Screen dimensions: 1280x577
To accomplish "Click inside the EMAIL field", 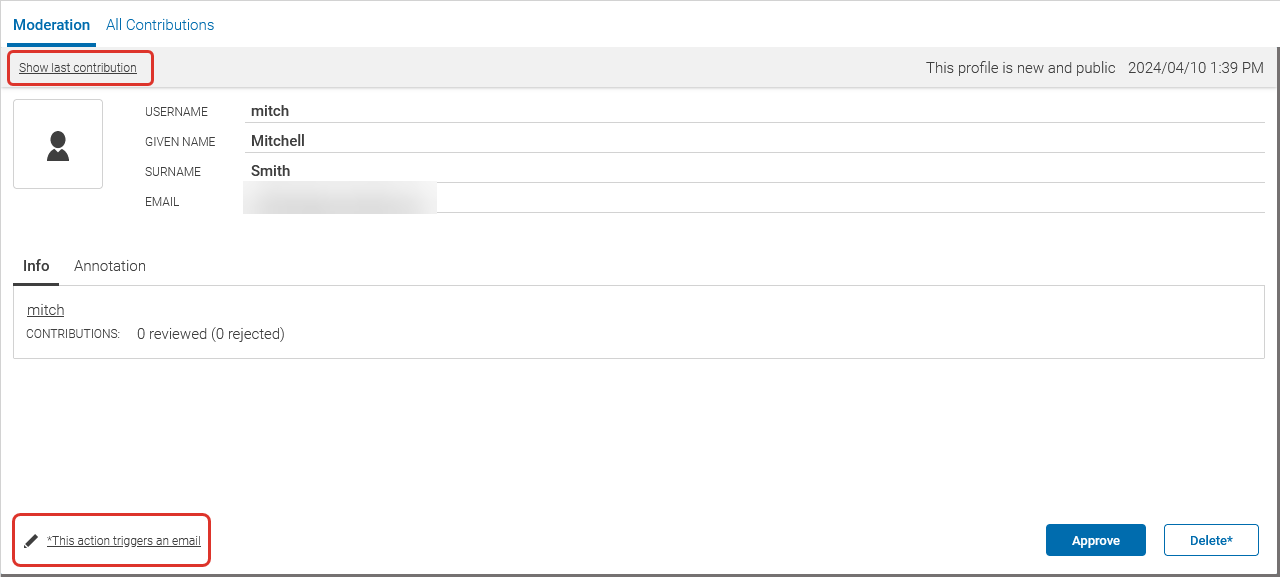I will pyautogui.click(x=340, y=197).
